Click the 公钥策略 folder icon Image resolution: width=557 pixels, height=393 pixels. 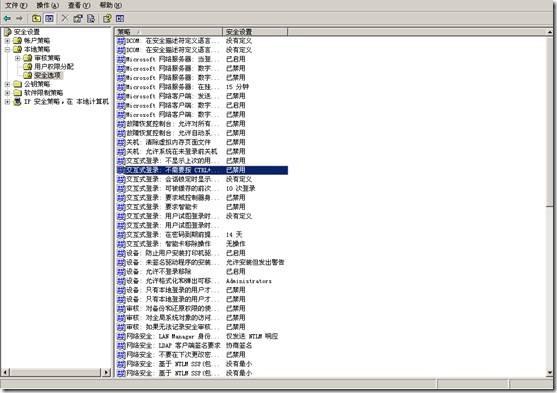(17, 84)
